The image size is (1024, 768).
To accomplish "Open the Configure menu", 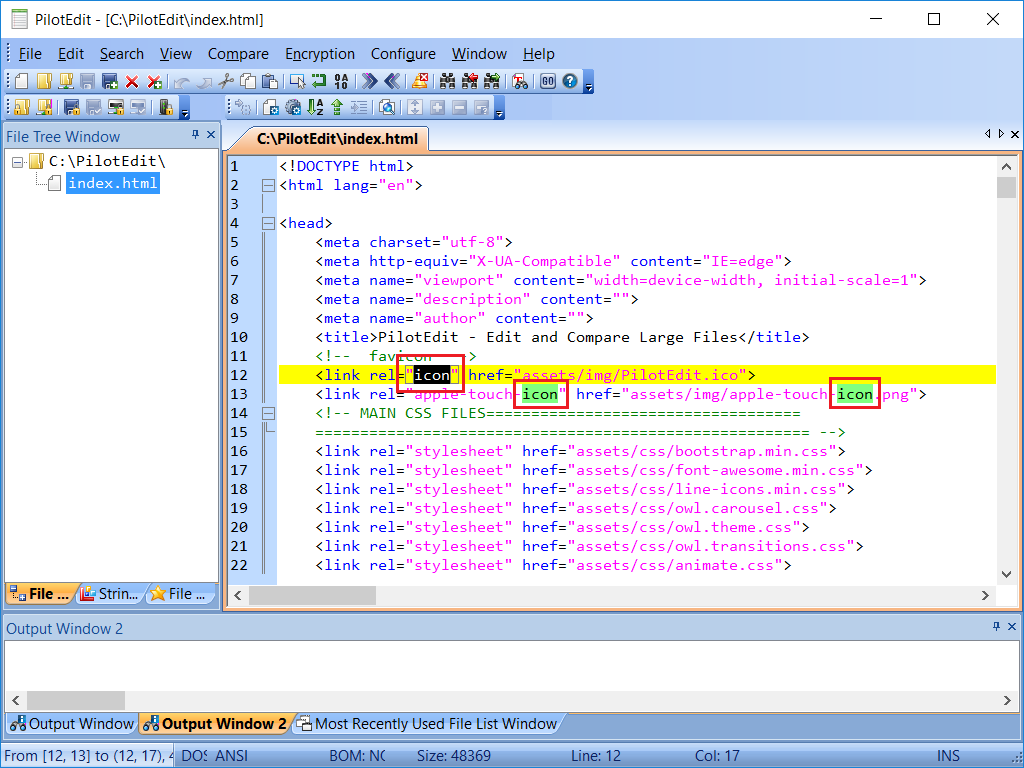I will pyautogui.click(x=403, y=54).
